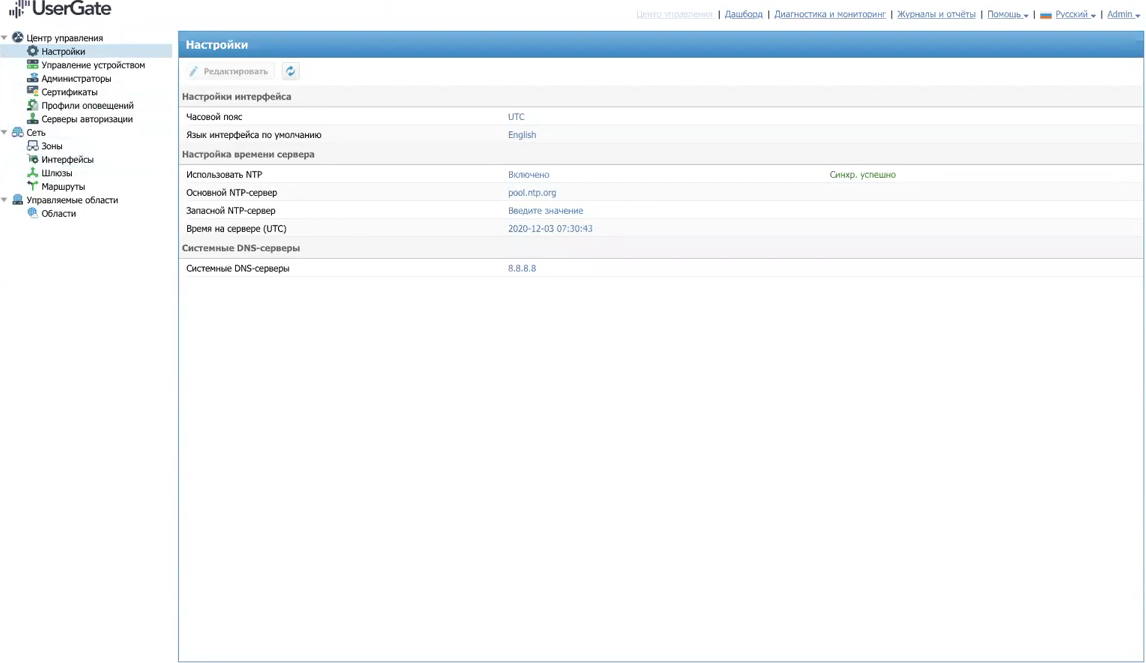Select Настройки in the sidebar tree
The height and width of the screenshot is (663, 1146).
63,51
